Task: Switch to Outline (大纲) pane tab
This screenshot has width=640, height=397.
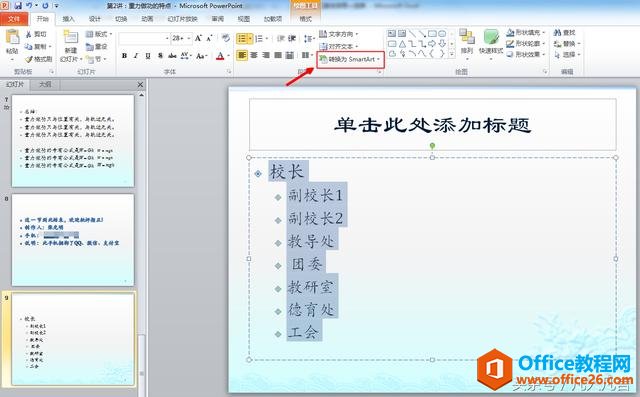Action: click(45, 84)
